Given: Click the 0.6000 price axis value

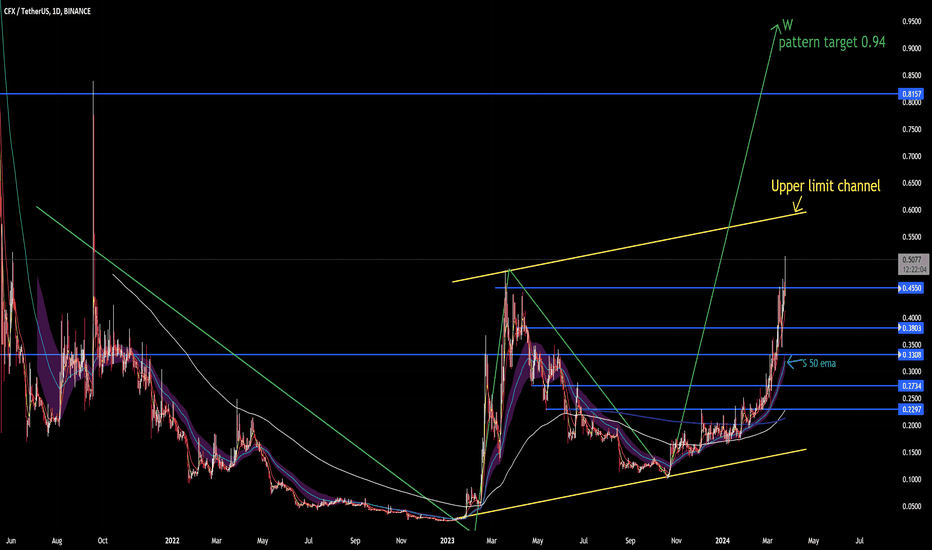Looking at the screenshot, I should click(x=912, y=210).
